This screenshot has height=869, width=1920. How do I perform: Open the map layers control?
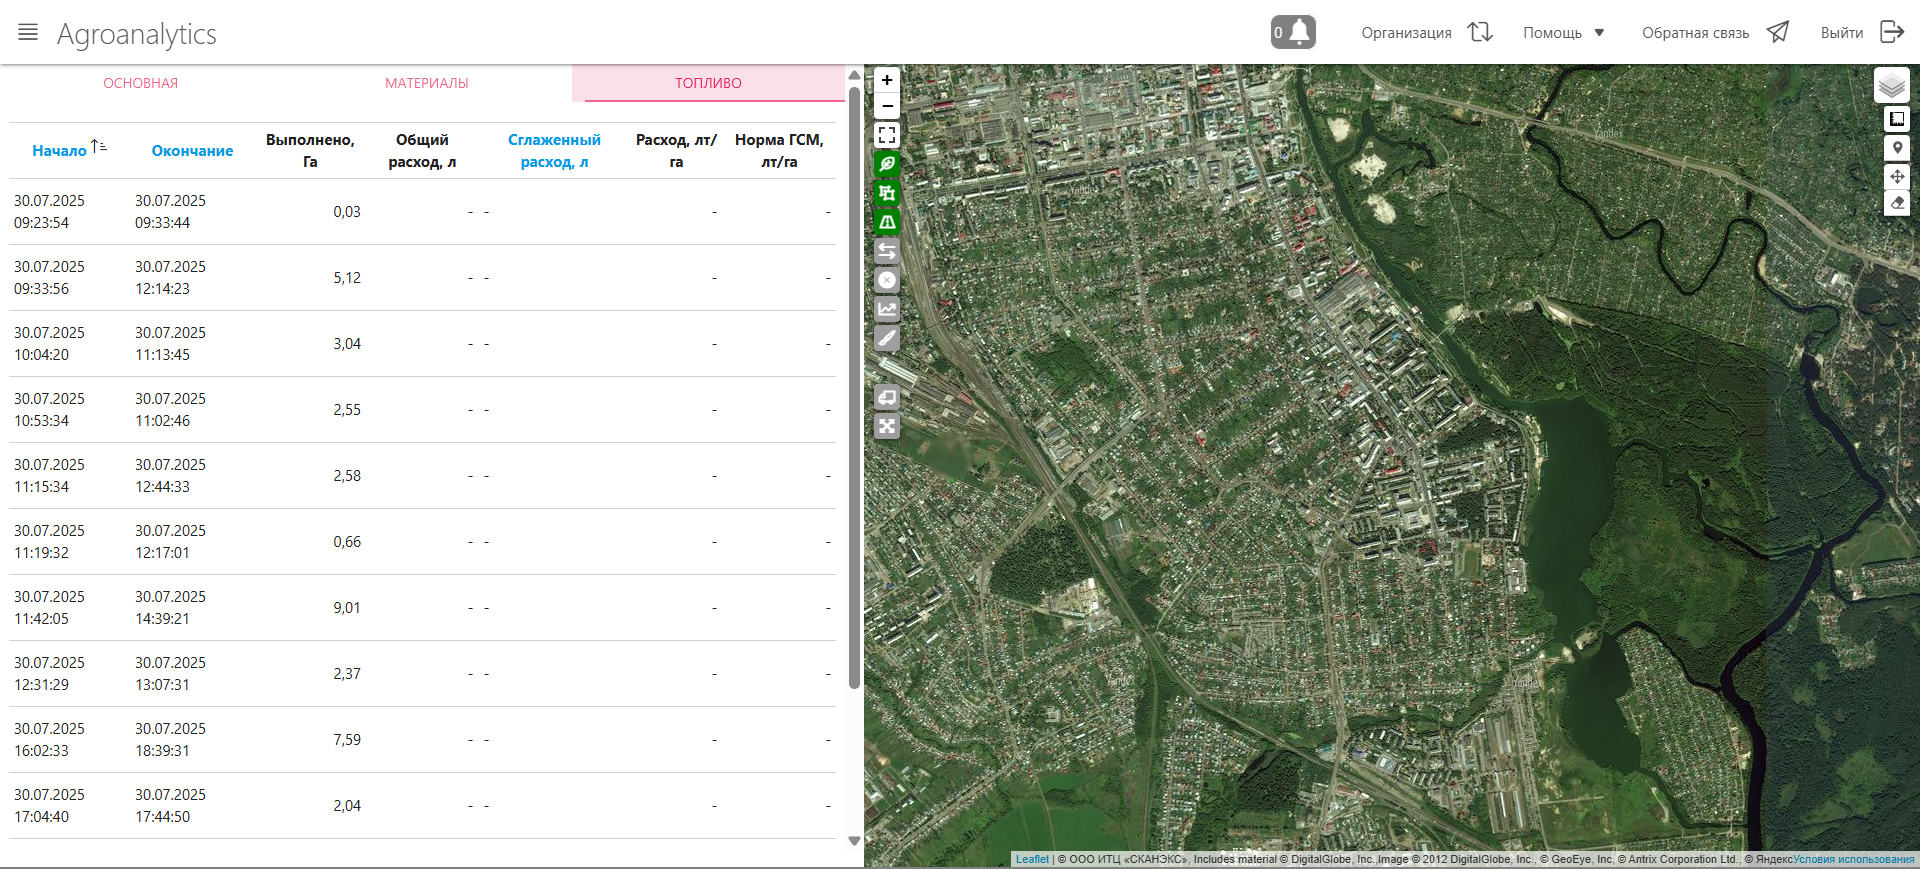[1891, 86]
